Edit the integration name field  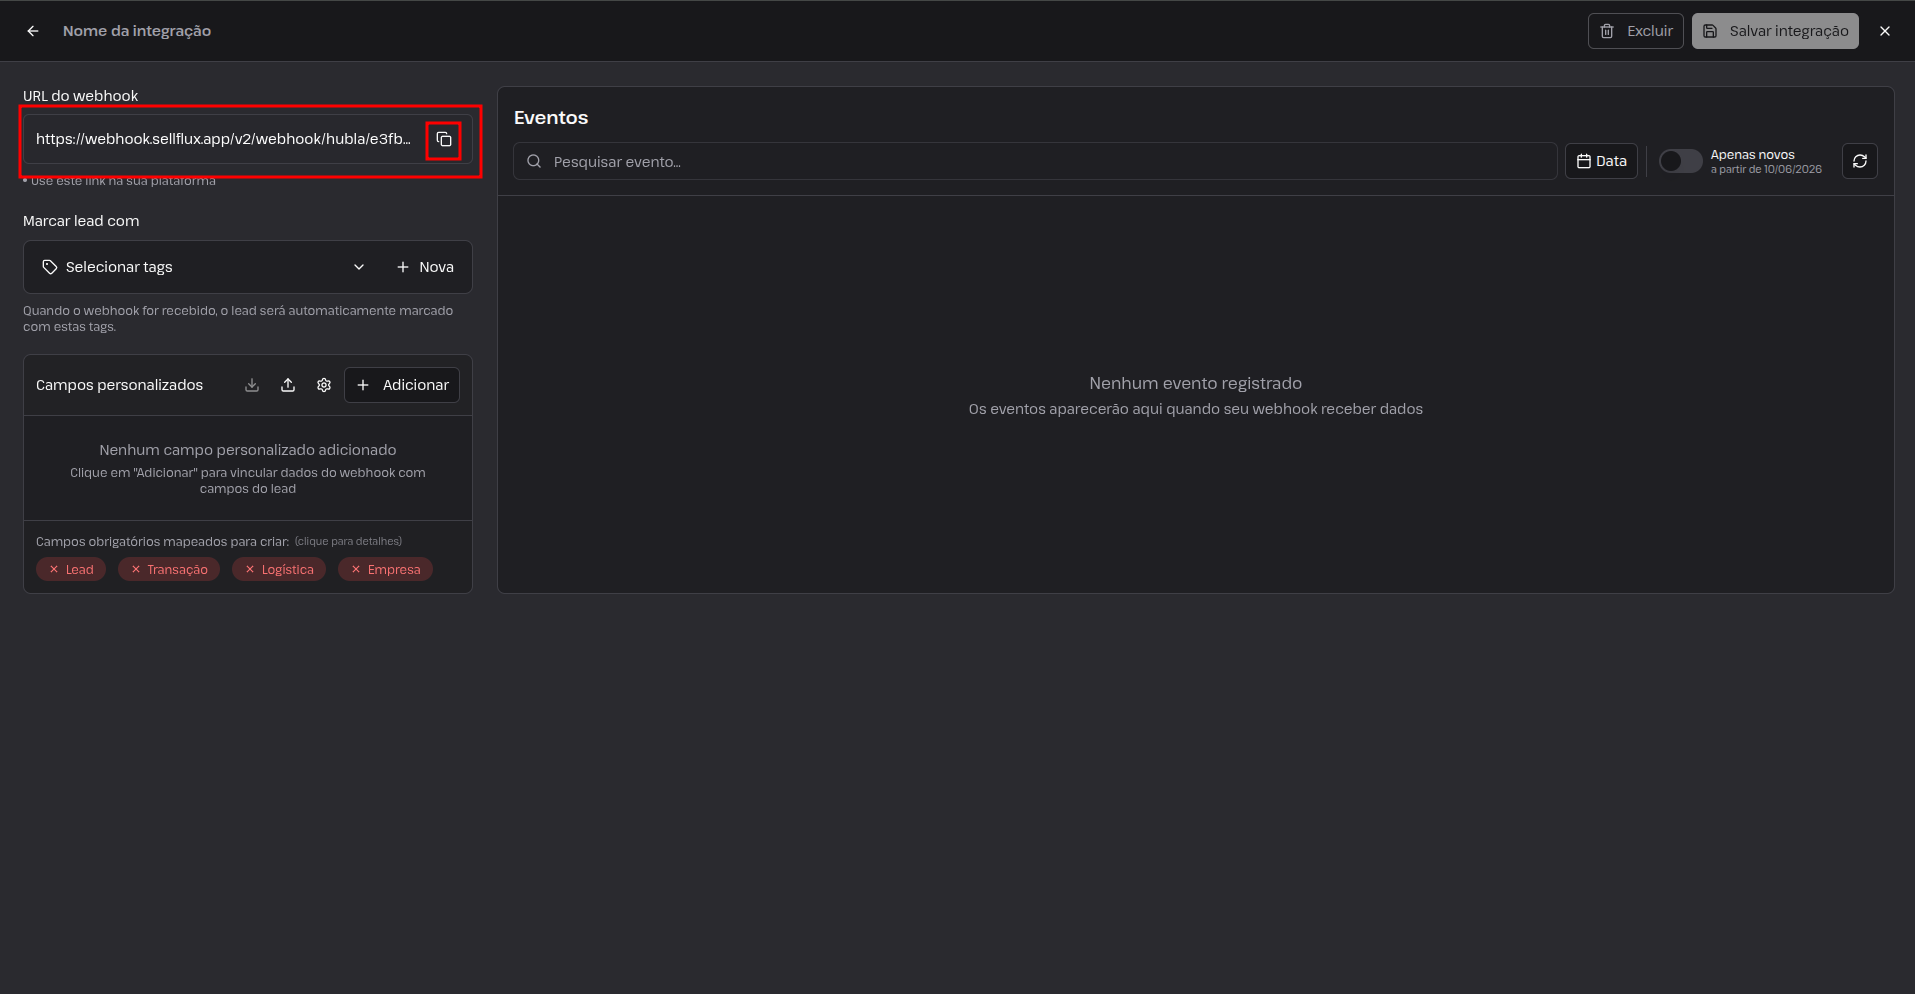point(137,31)
